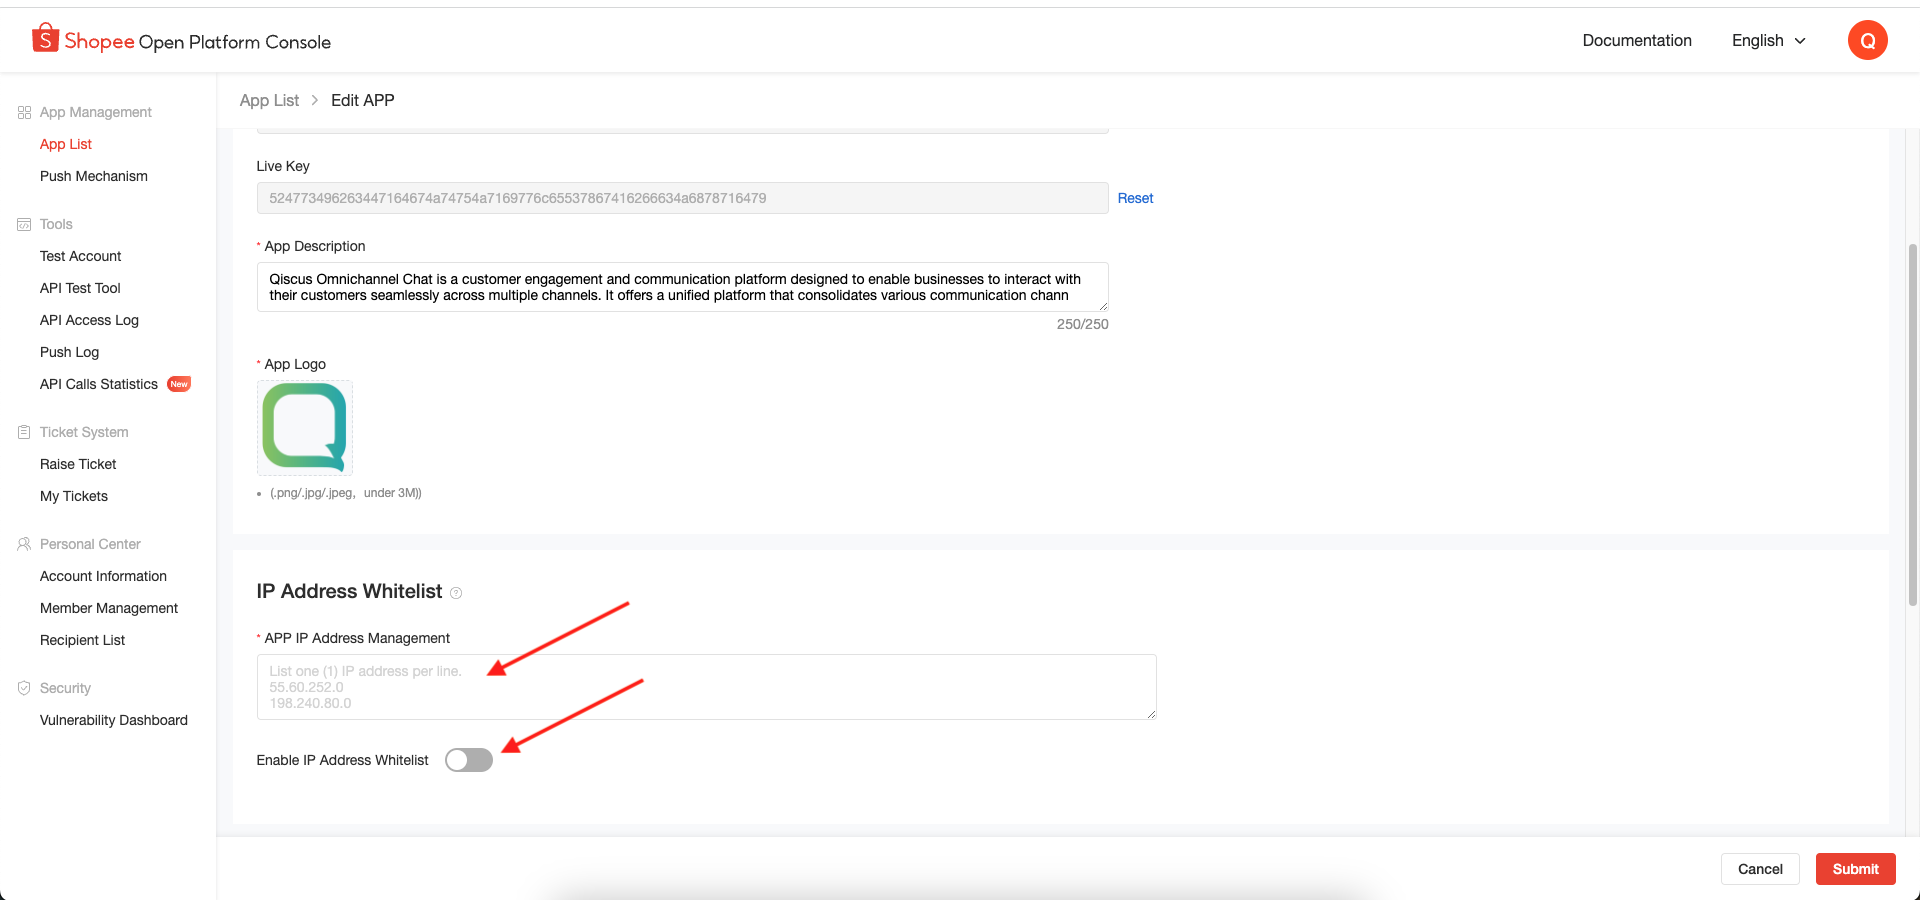Screen dimensions: 1920x900
Task: Open Push Log
Action: [x=70, y=352]
